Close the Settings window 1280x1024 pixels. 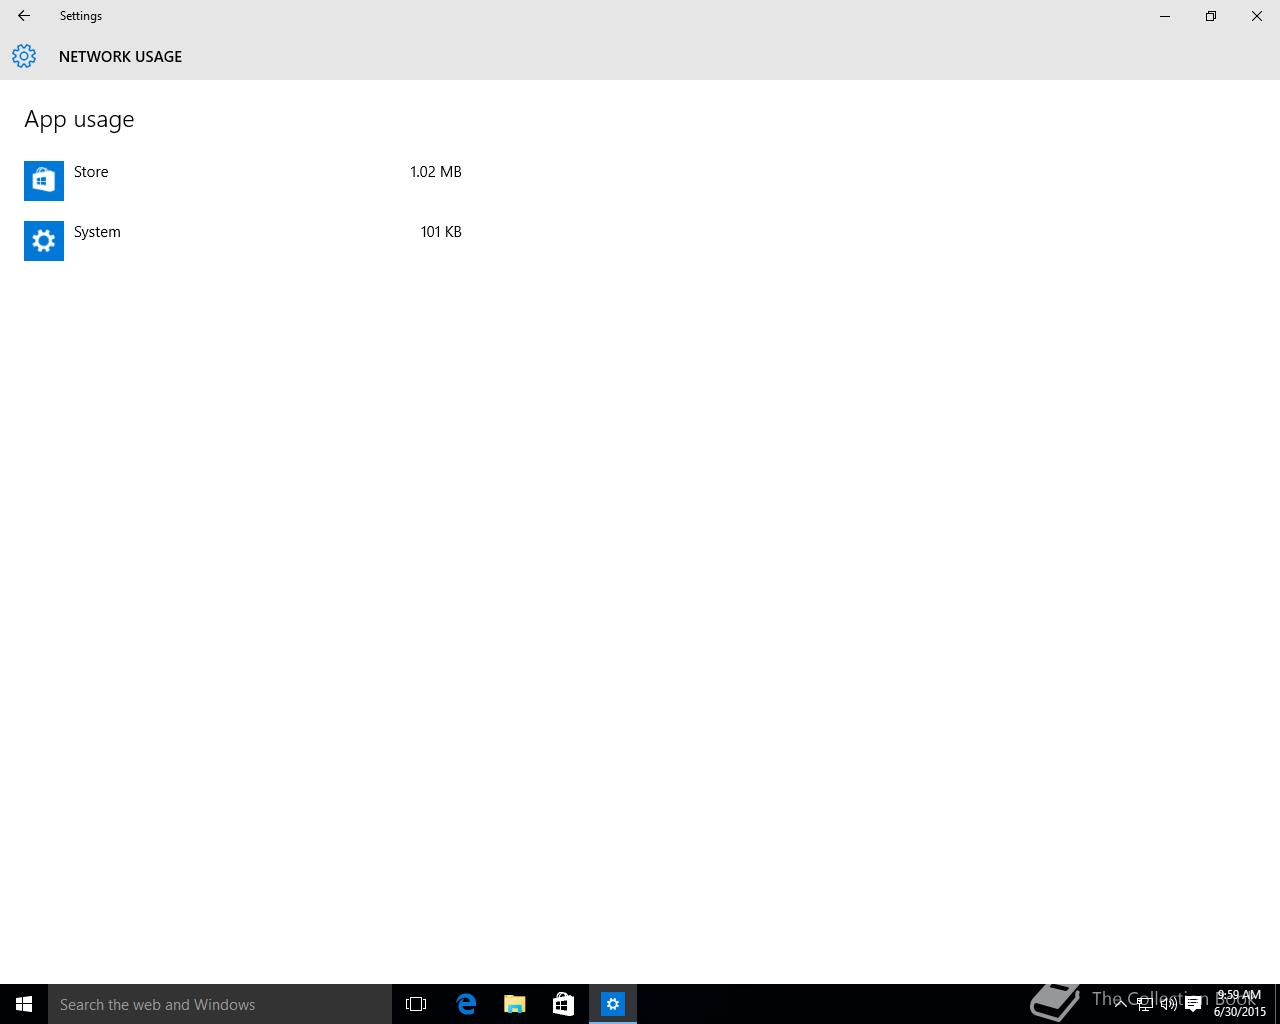pos(1257,16)
